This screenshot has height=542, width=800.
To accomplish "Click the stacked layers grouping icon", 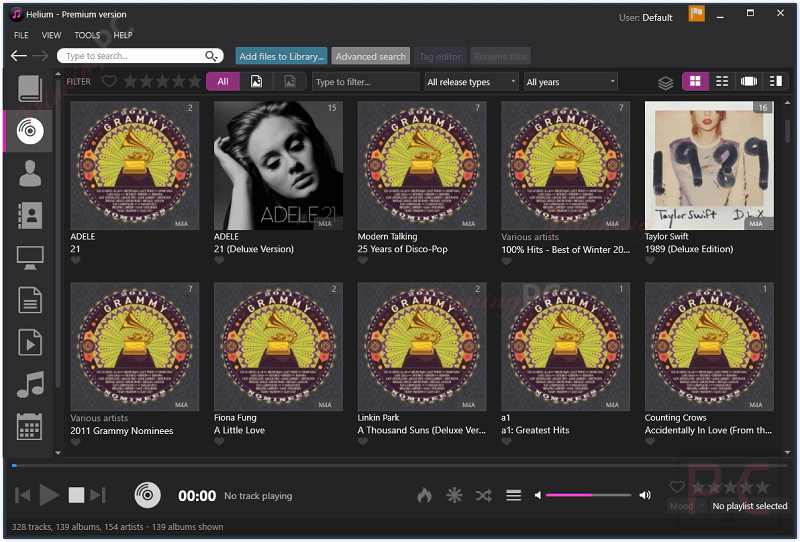I will pos(665,82).
